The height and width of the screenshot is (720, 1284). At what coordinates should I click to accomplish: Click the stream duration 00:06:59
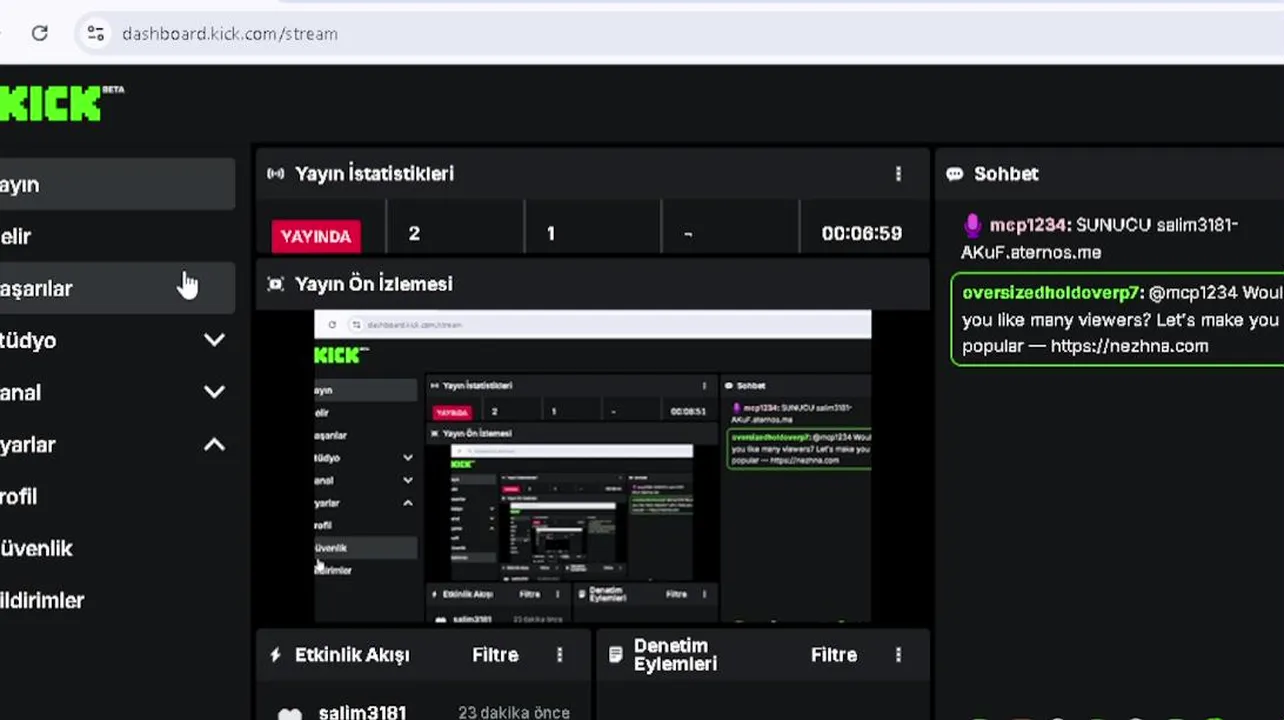pos(861,233)
